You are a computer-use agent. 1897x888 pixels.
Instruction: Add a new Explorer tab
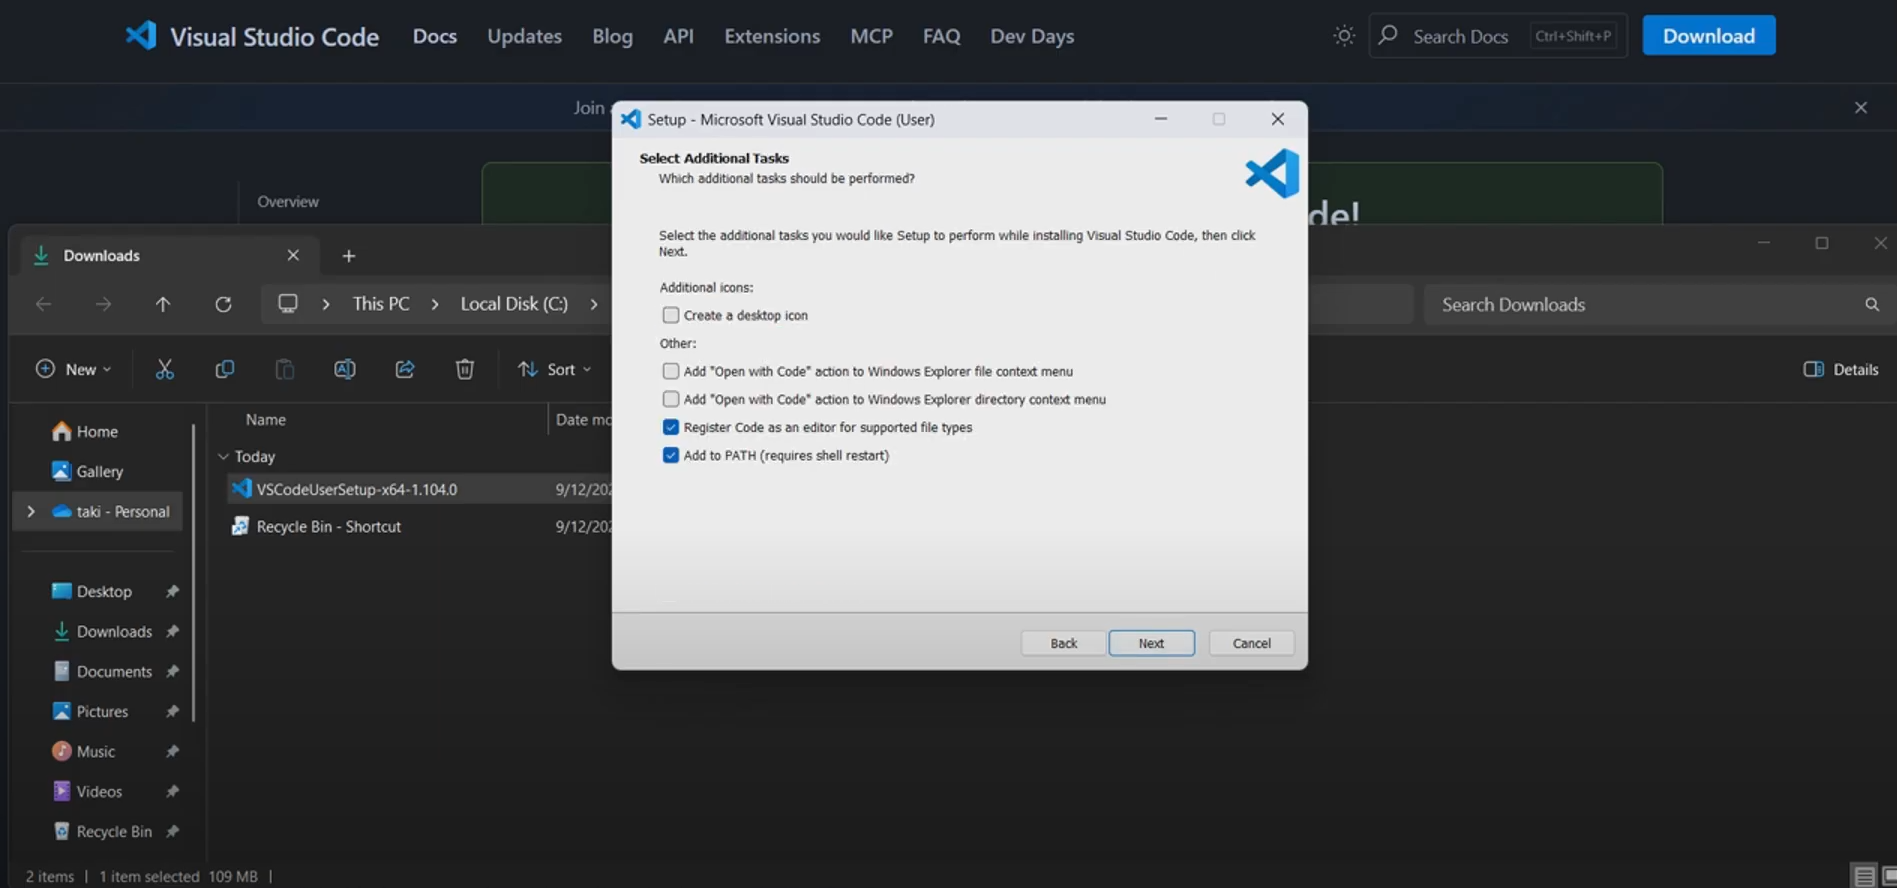[348, 256]
